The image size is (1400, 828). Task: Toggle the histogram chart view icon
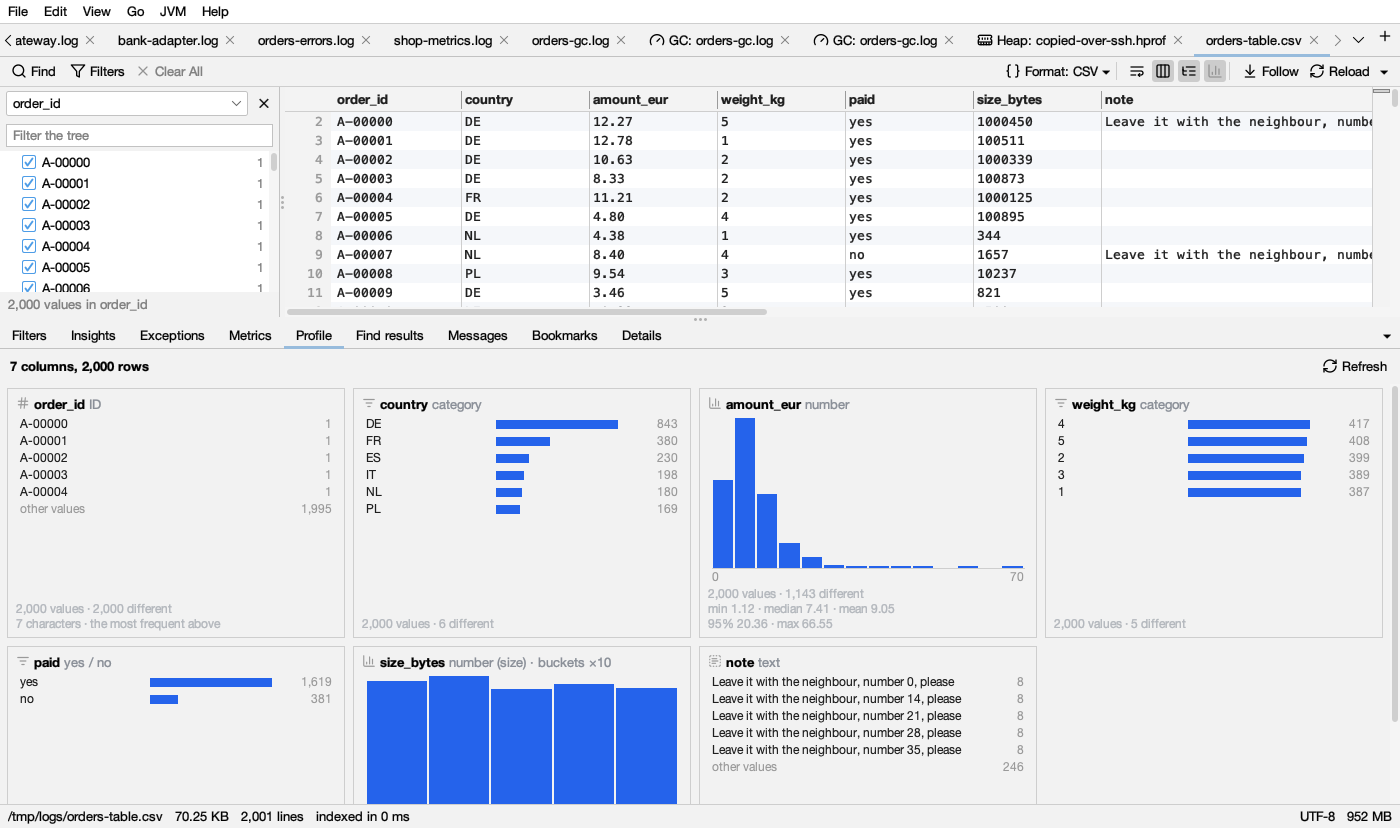coord(1215,71)
